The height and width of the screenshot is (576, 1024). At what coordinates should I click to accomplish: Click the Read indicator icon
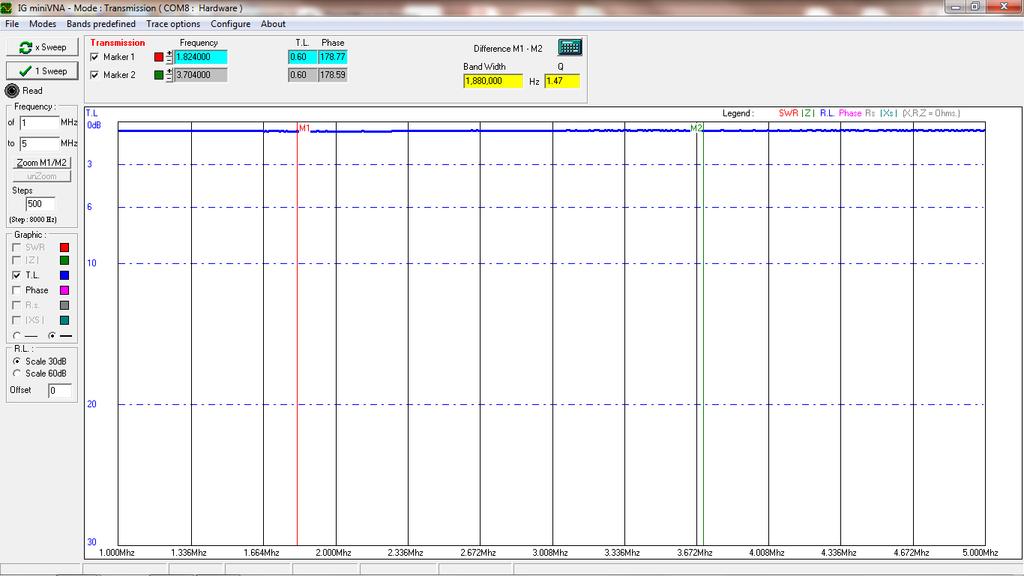(12, 91)
